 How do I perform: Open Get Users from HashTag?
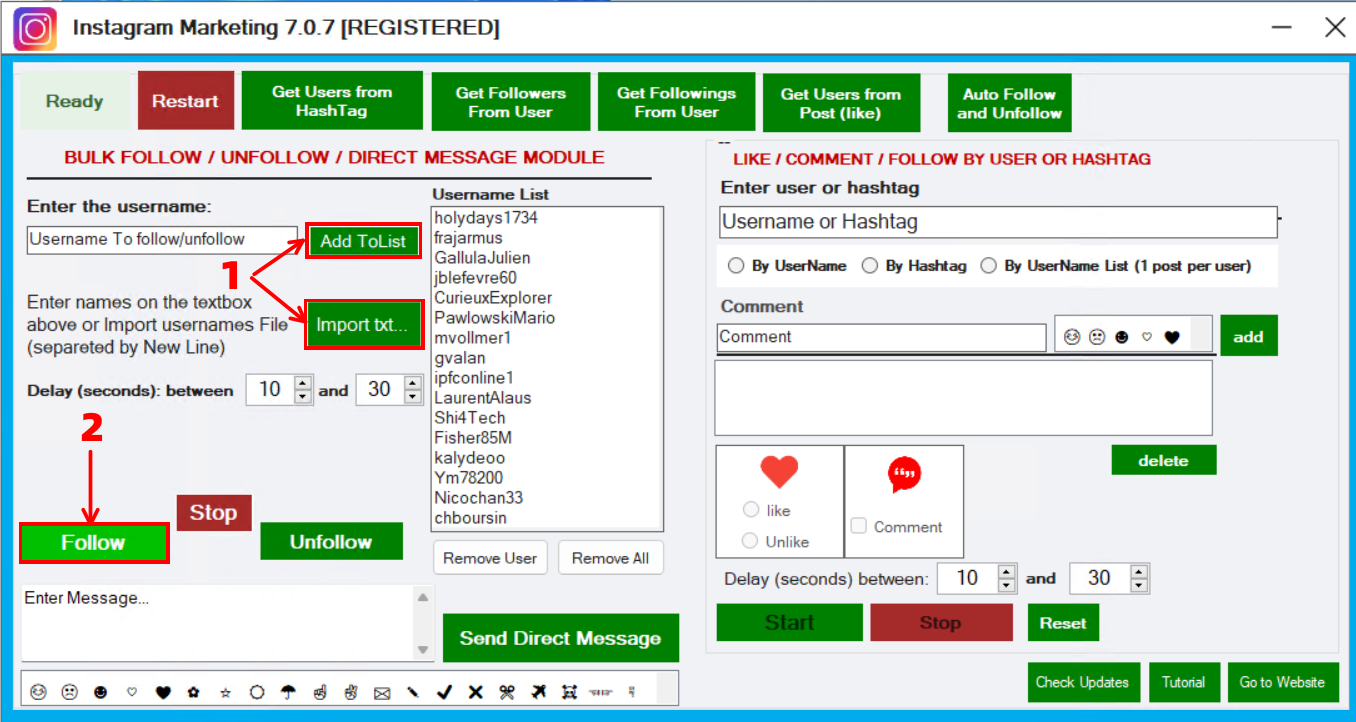pyautogui.click(x=331, y=101)
